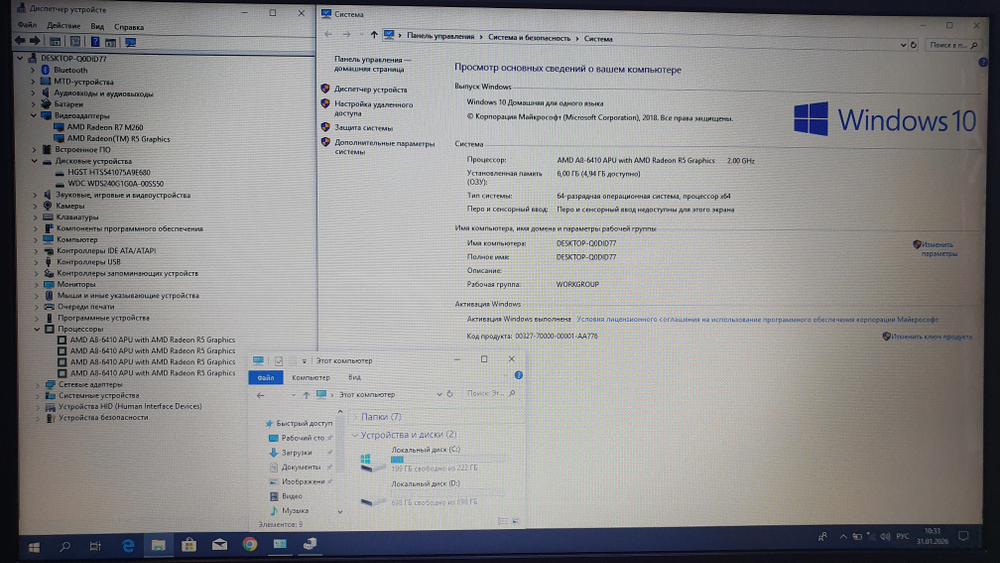
Task: Click the Properties icon in Device Manager toolbar
Action: pyautogui.click(x=75, y=41)
